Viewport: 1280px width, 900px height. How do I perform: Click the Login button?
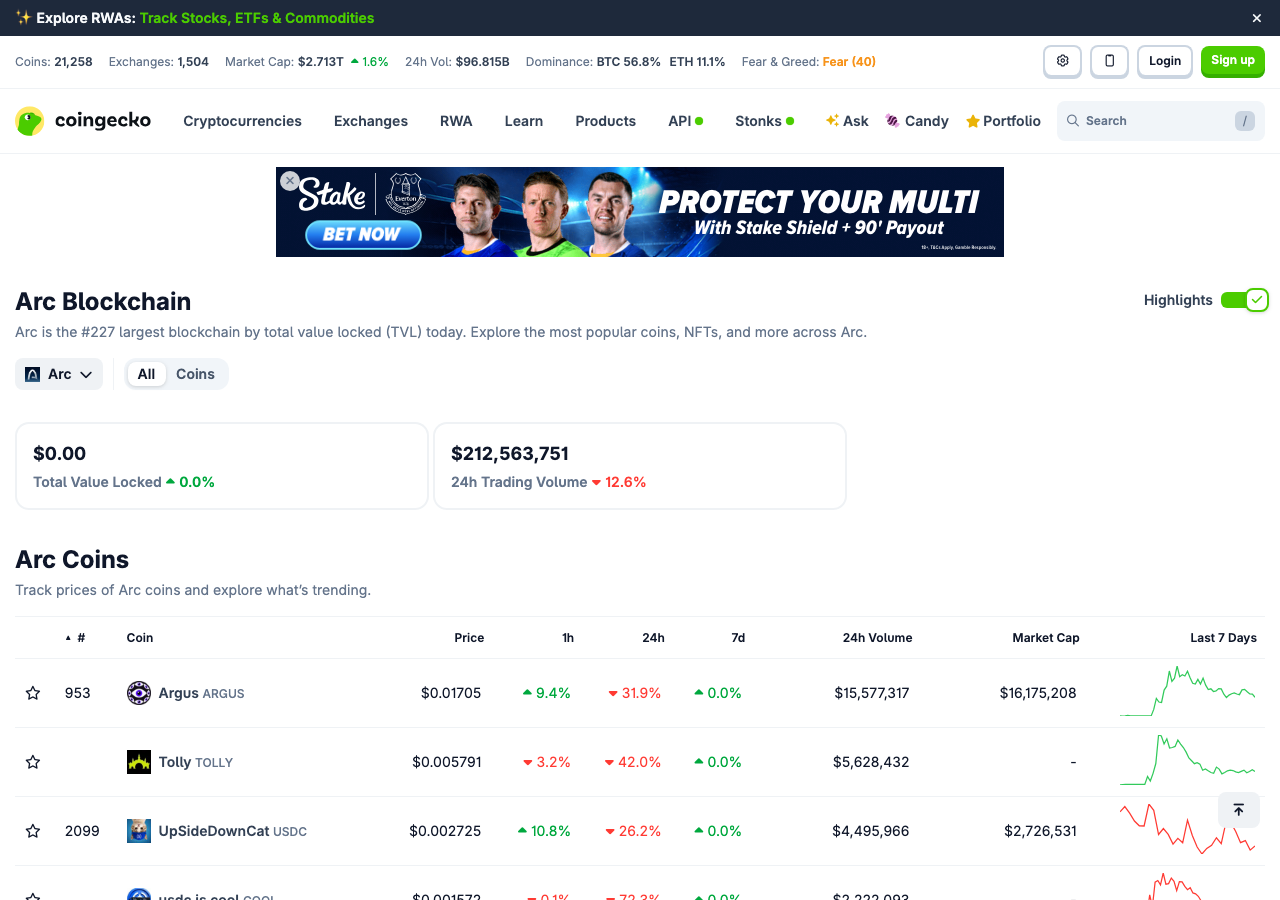pos(1165,61)
